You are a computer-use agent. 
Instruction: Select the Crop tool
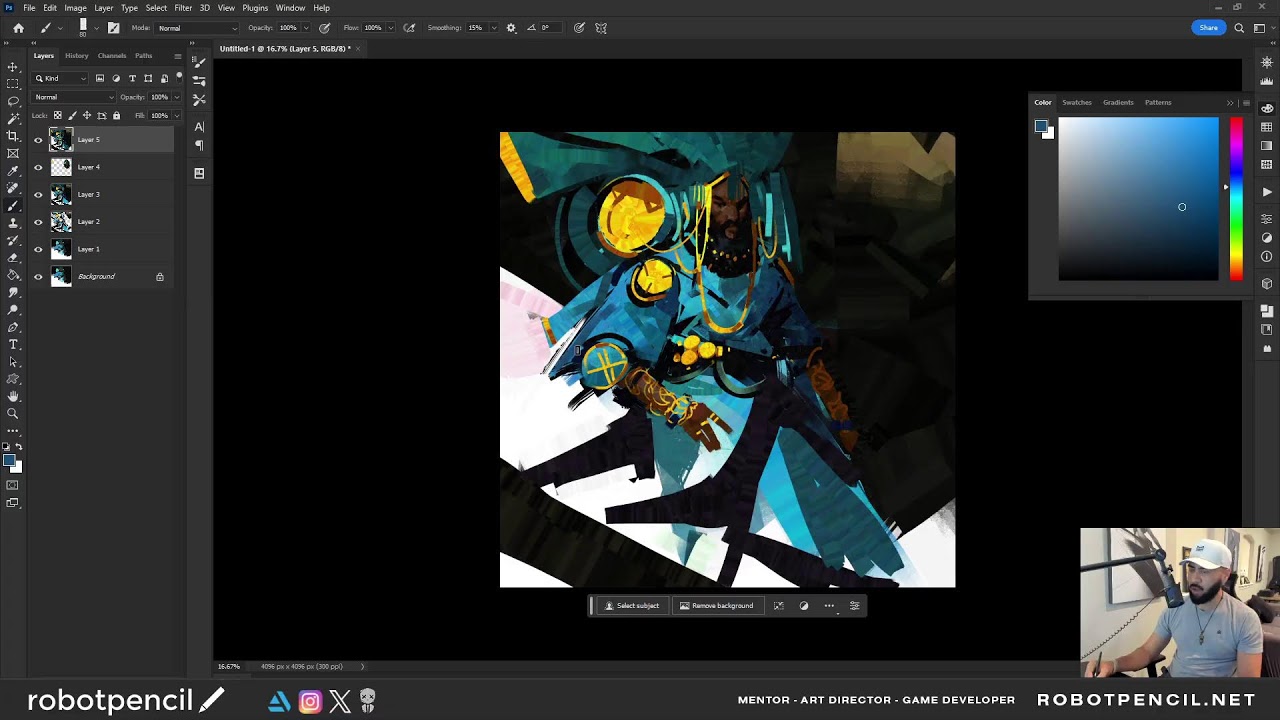[13, 136]
